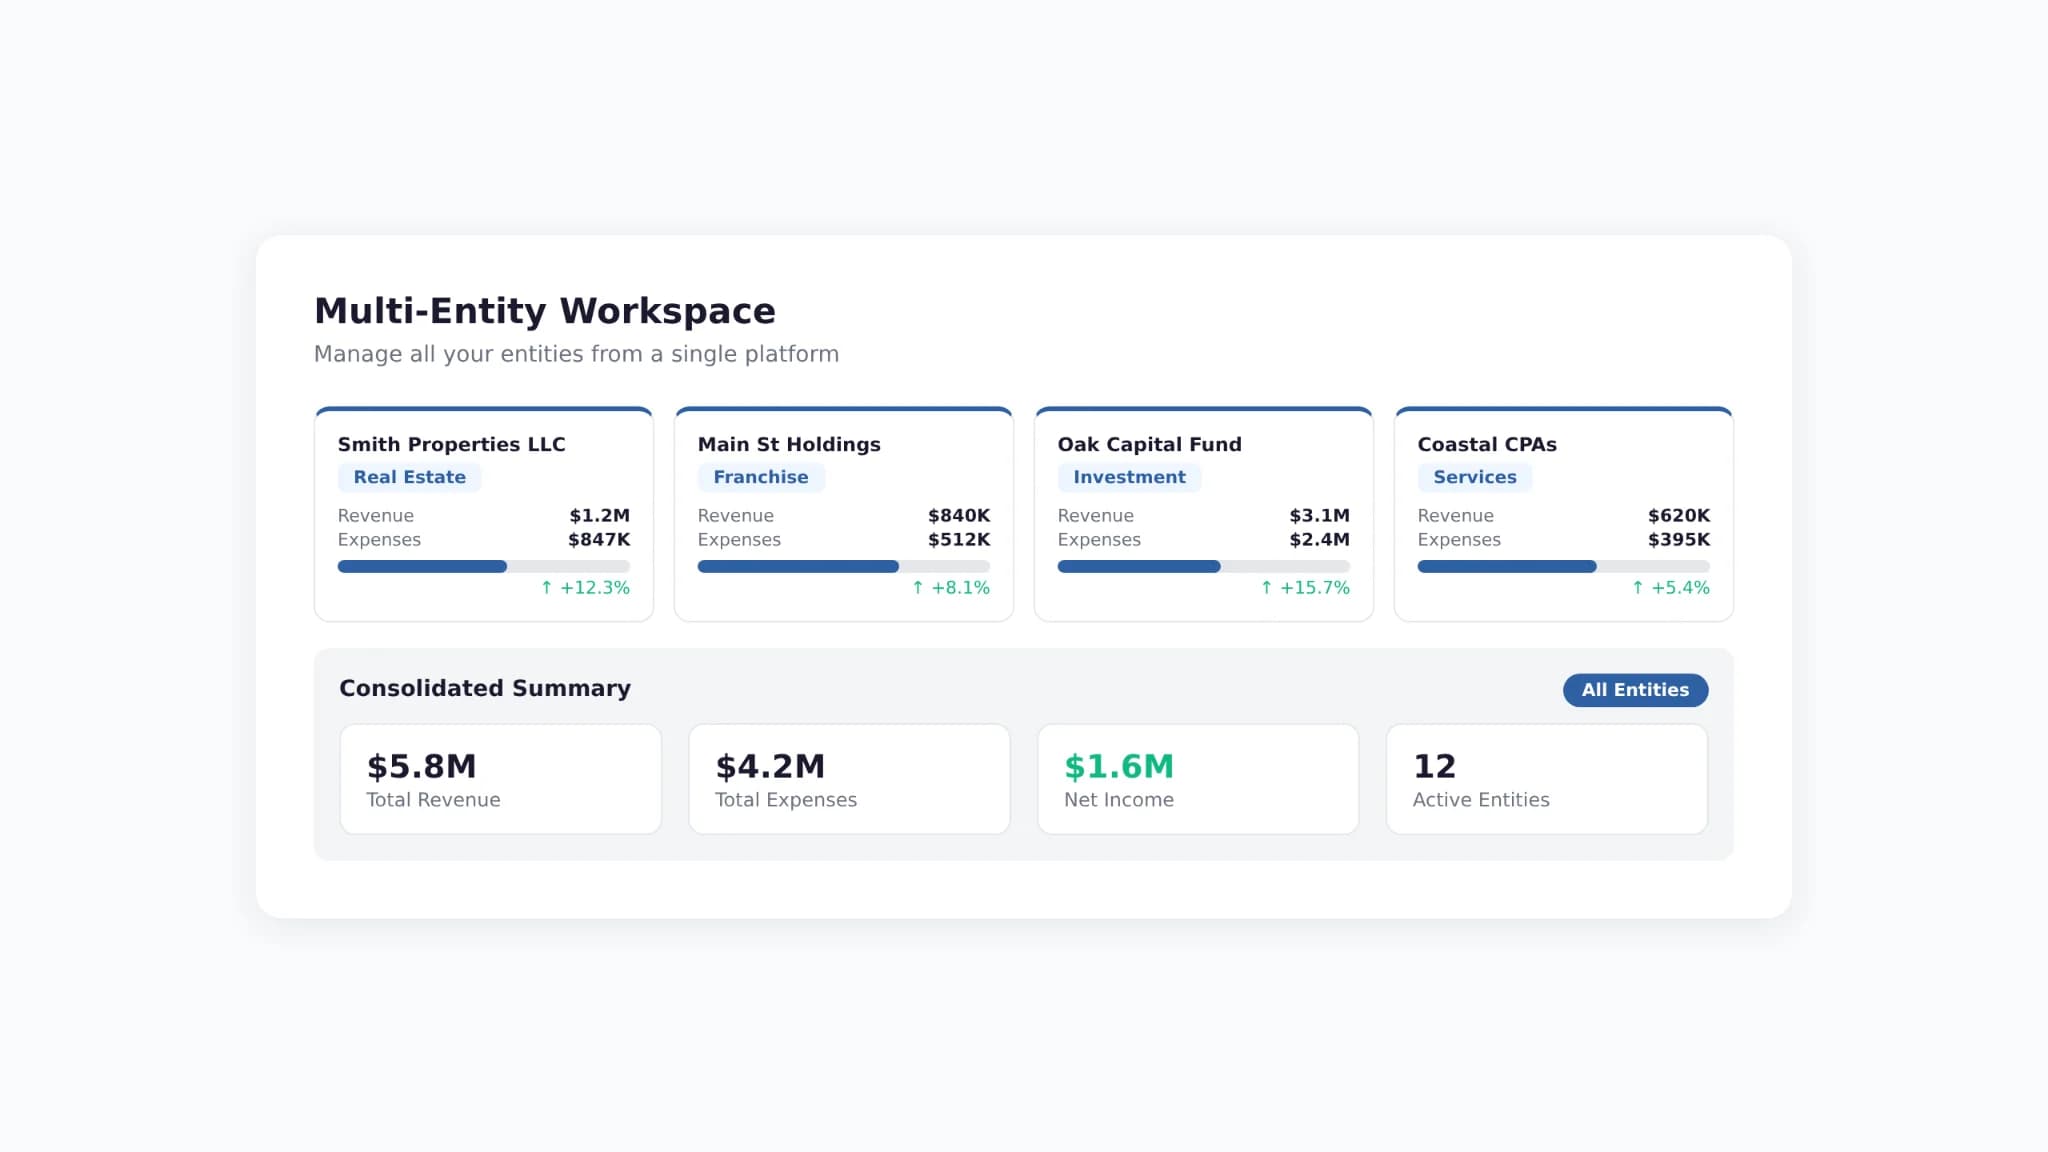Click the +8.1% growth indicator
This screenshot has width=2048, height=1152.
[x=951, y=588]
